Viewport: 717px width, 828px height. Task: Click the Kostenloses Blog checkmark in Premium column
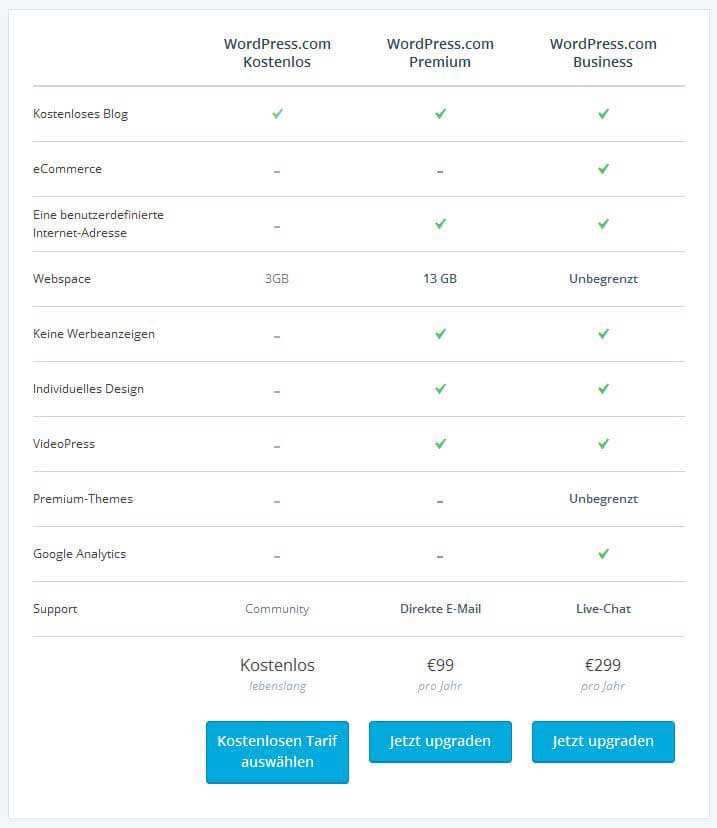point(440,114)
